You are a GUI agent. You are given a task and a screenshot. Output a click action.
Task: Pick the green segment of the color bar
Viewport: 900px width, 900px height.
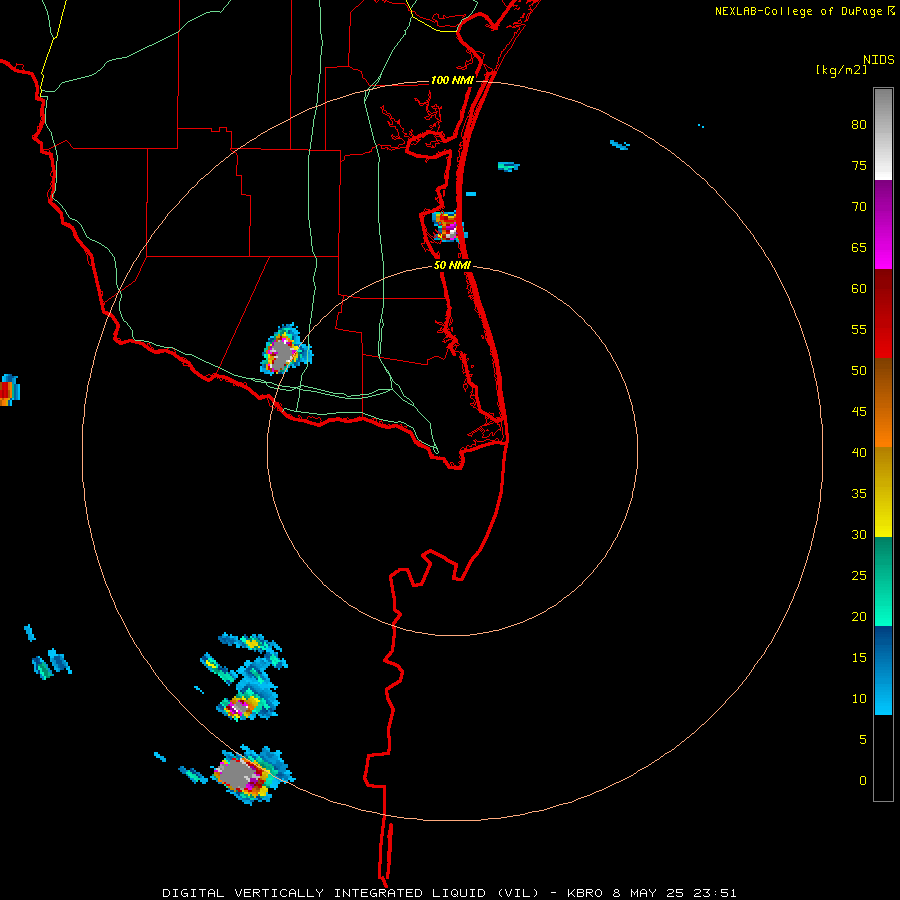883,581
